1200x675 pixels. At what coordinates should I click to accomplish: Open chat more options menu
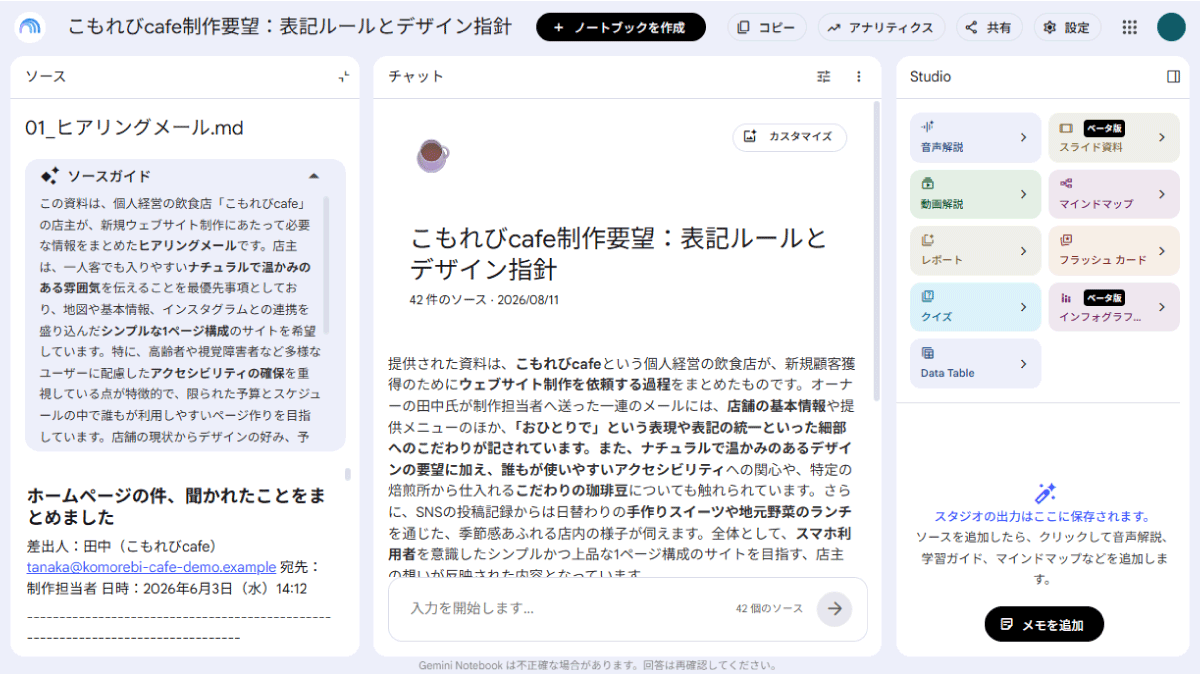tap(858, 76)
